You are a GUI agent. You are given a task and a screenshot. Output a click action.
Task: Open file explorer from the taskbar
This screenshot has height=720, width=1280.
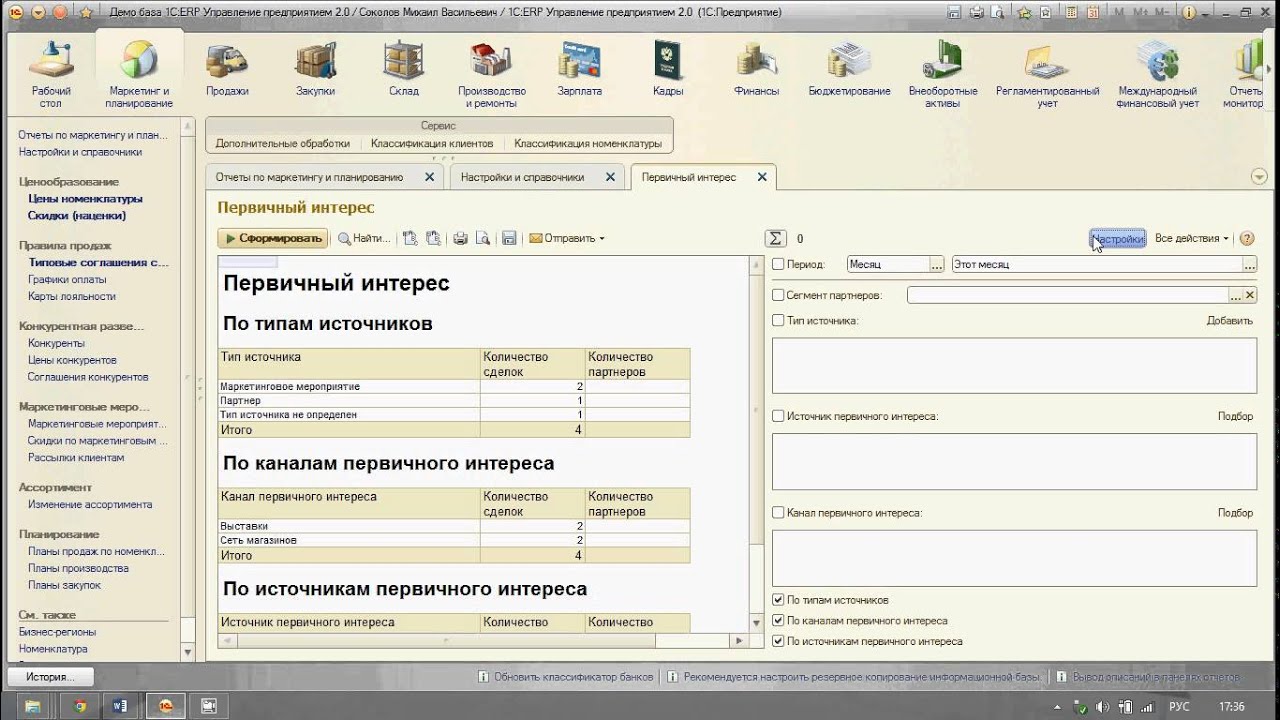click(34, 706)
